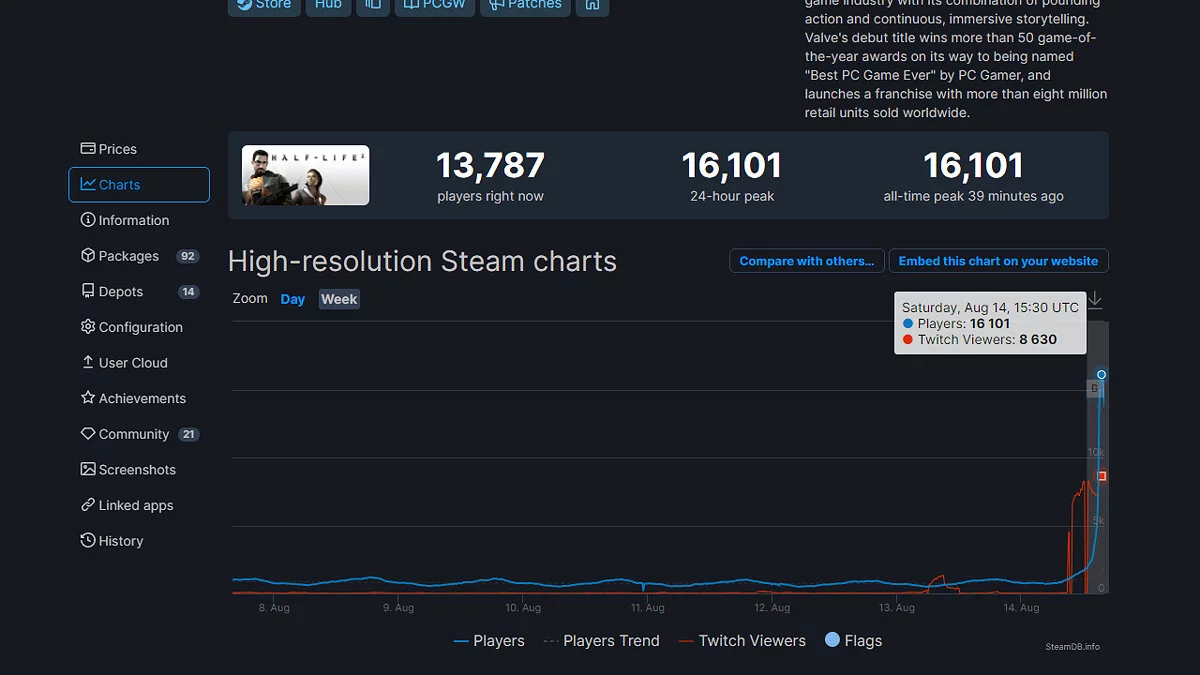Click the 21 badge next to Community

[188, 434]
